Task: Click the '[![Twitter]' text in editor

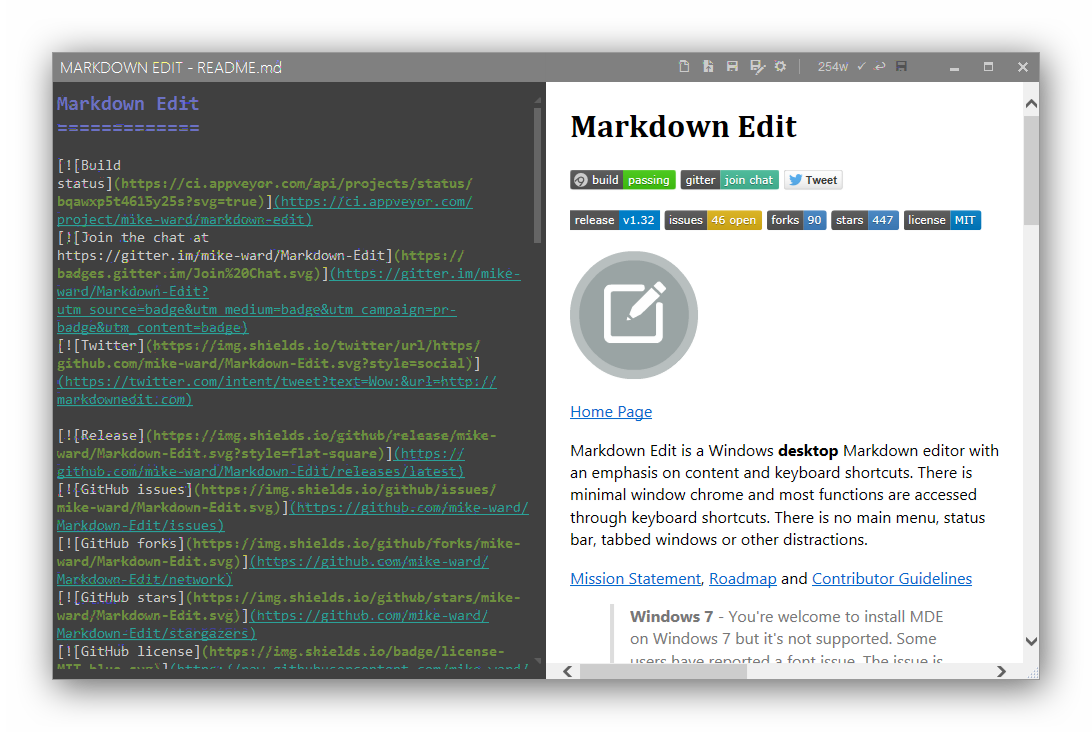Action: 101,345
